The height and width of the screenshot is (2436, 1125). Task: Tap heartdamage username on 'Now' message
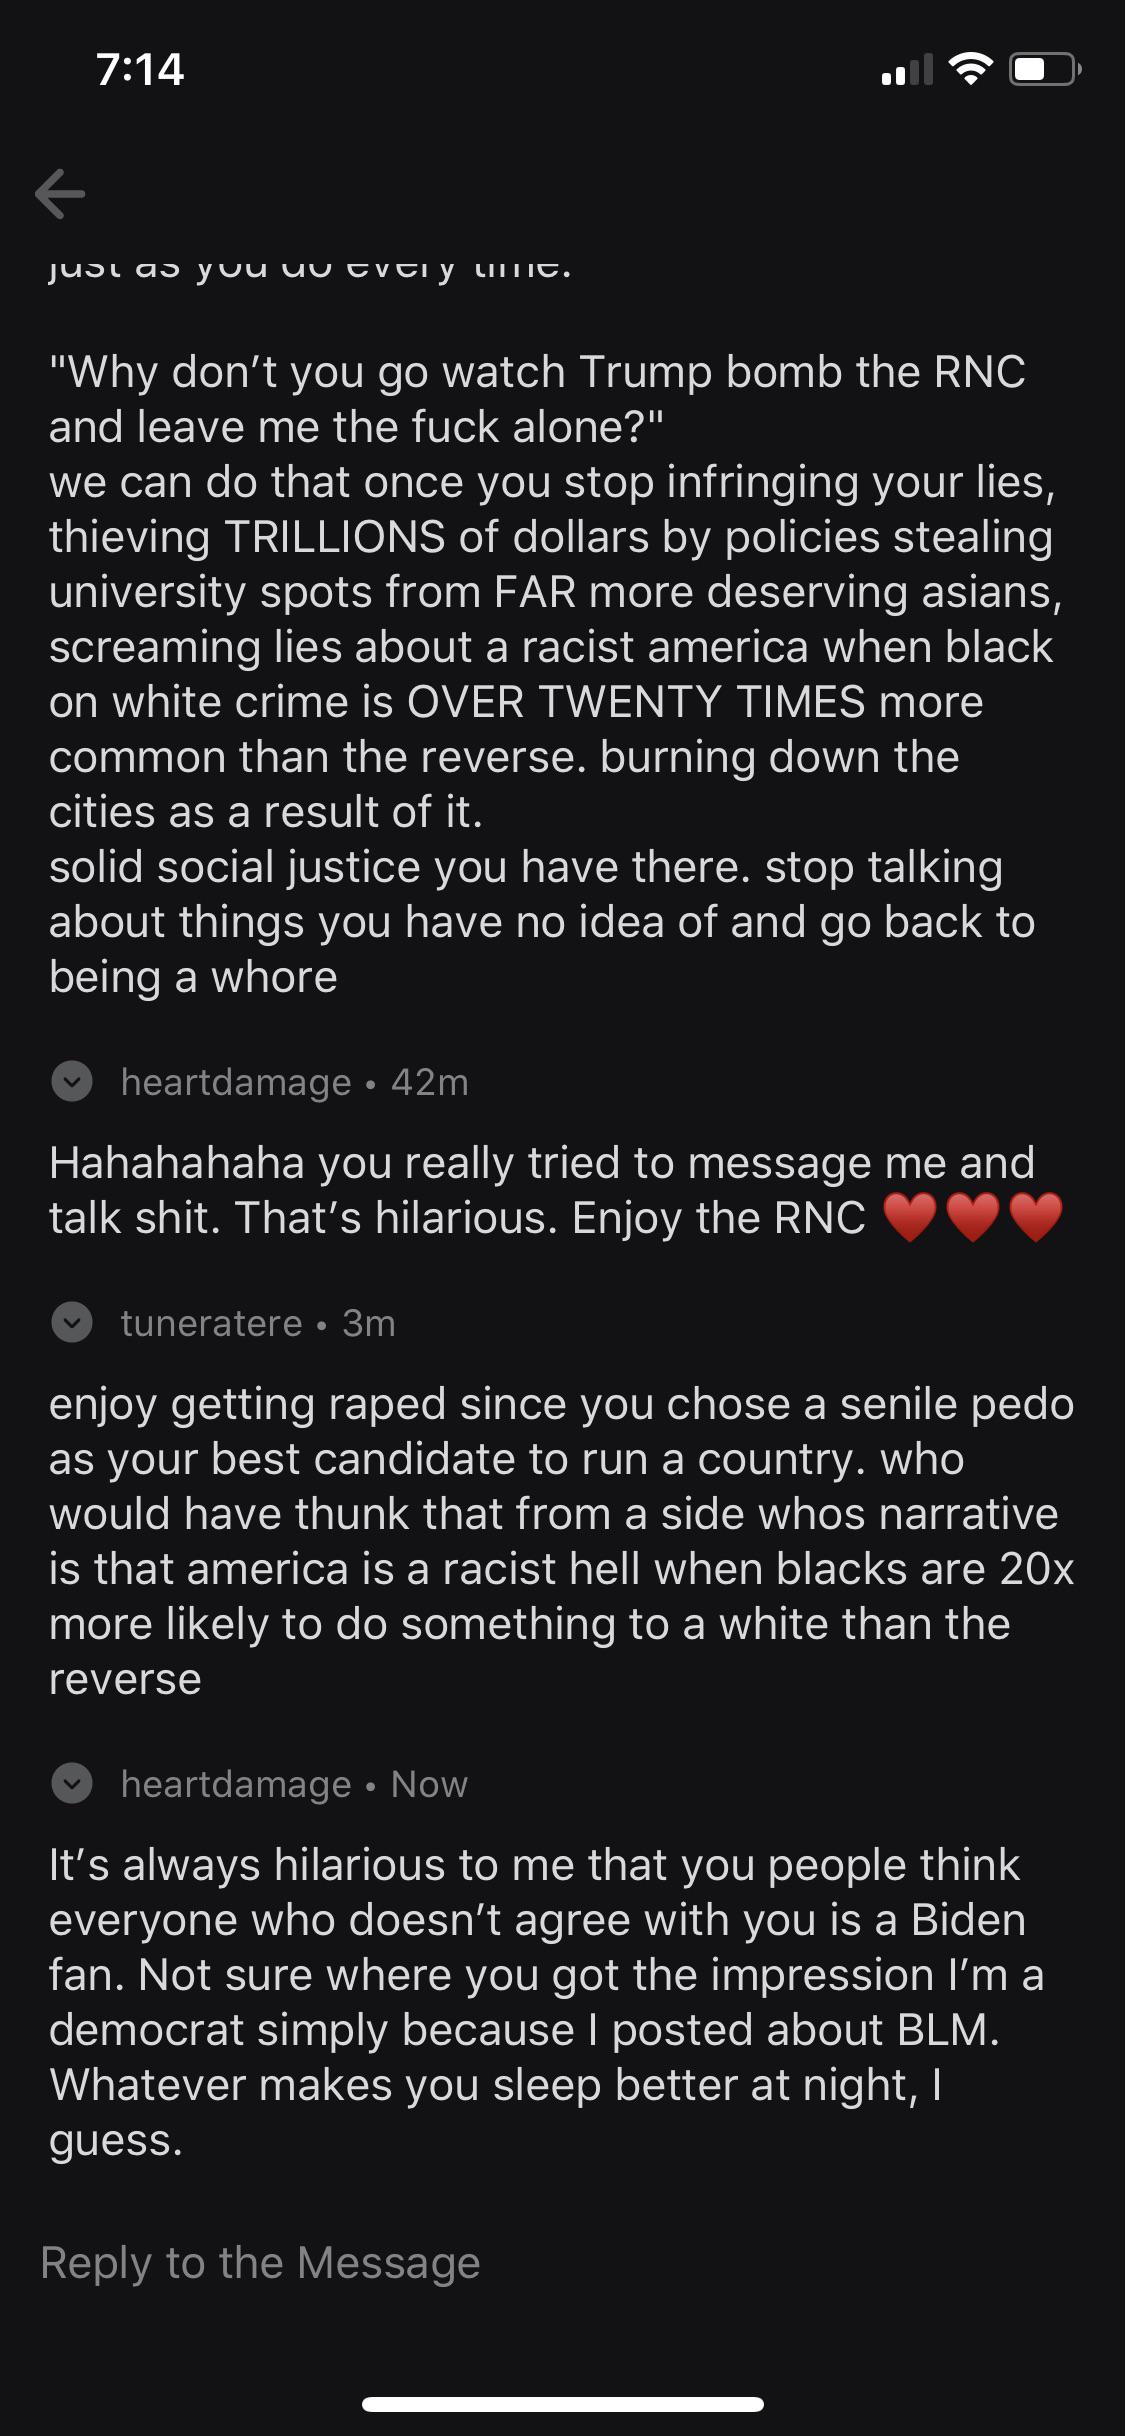pyautogui.click(x=236, y=1784)
